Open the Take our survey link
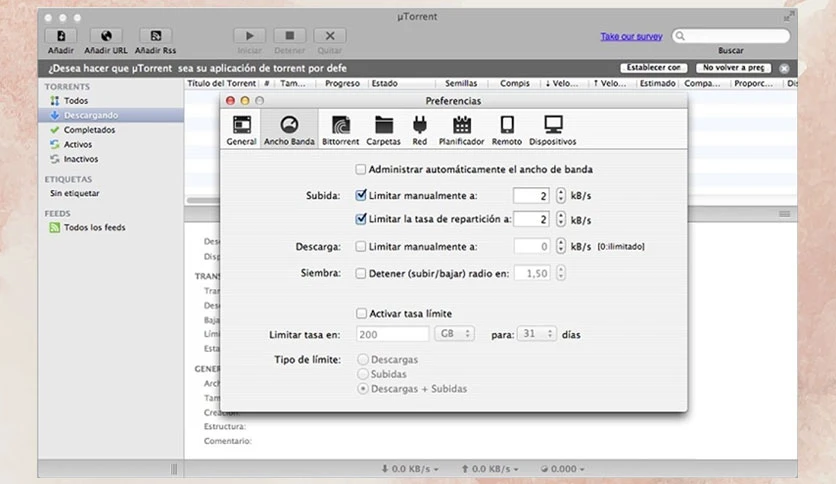 click(x=631, y=36)
